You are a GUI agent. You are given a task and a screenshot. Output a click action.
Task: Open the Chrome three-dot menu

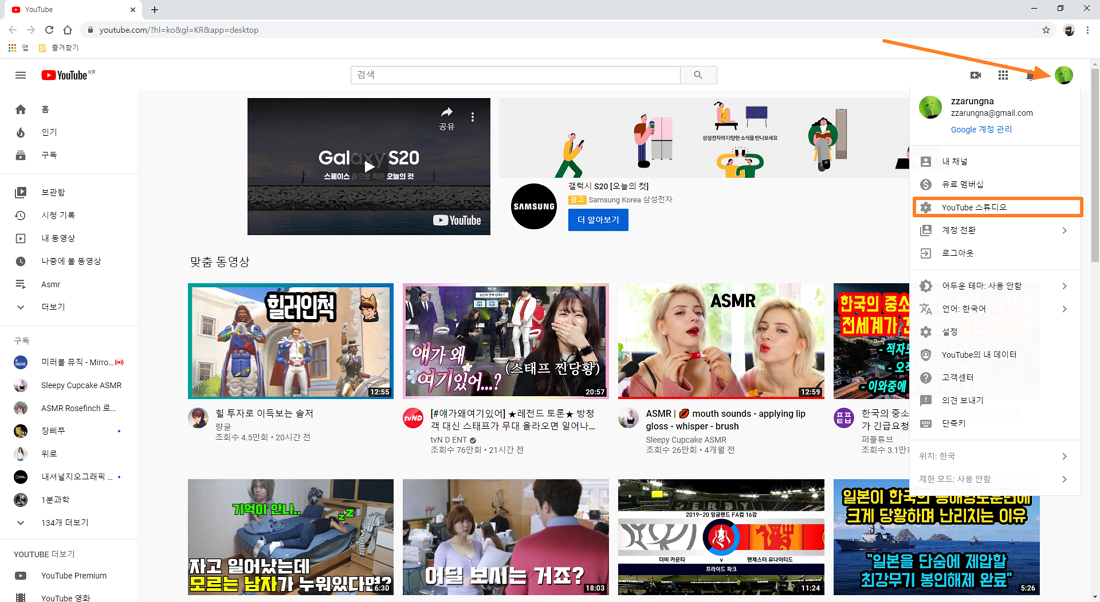(1088, 30)
